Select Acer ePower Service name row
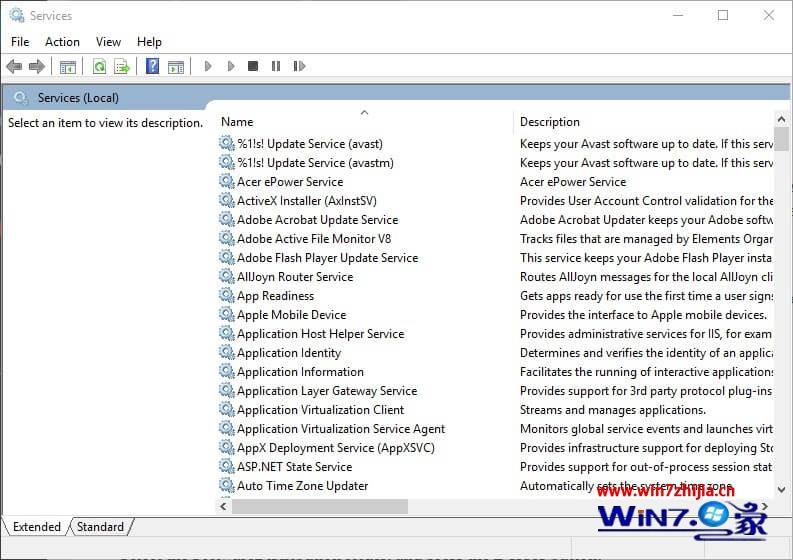 290,182
